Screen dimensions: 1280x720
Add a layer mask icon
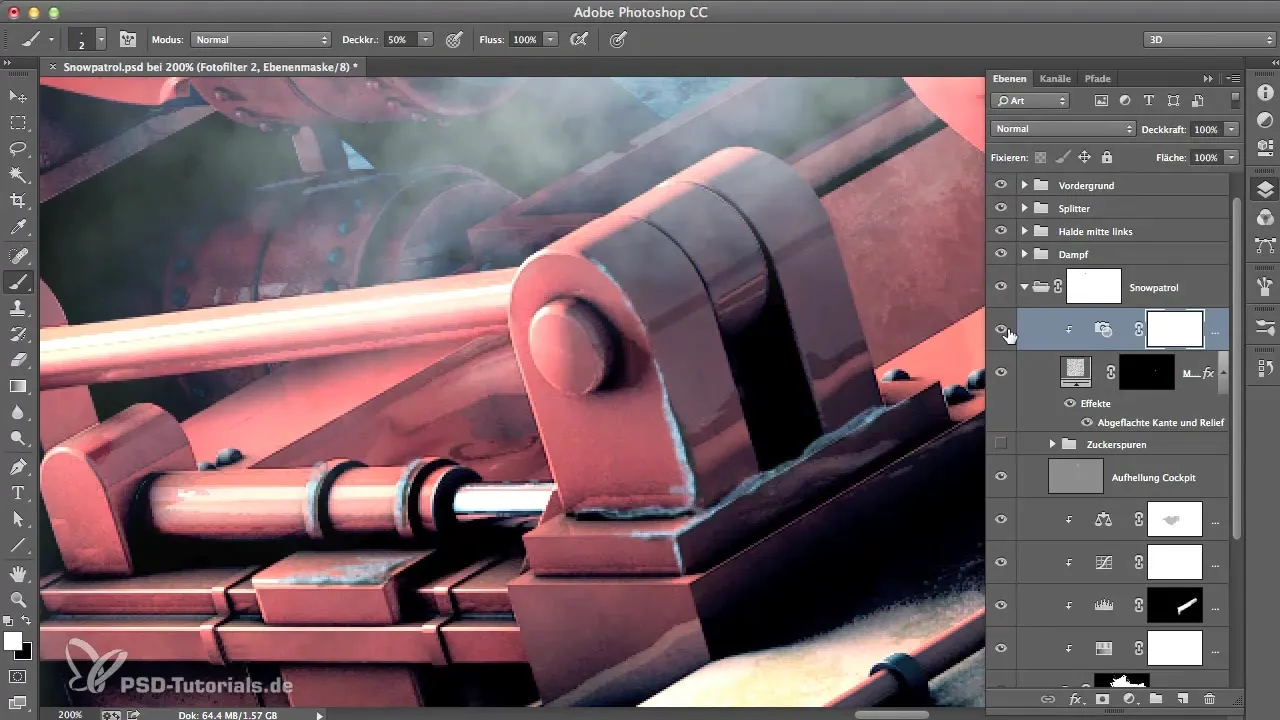tap(1102, 699)
